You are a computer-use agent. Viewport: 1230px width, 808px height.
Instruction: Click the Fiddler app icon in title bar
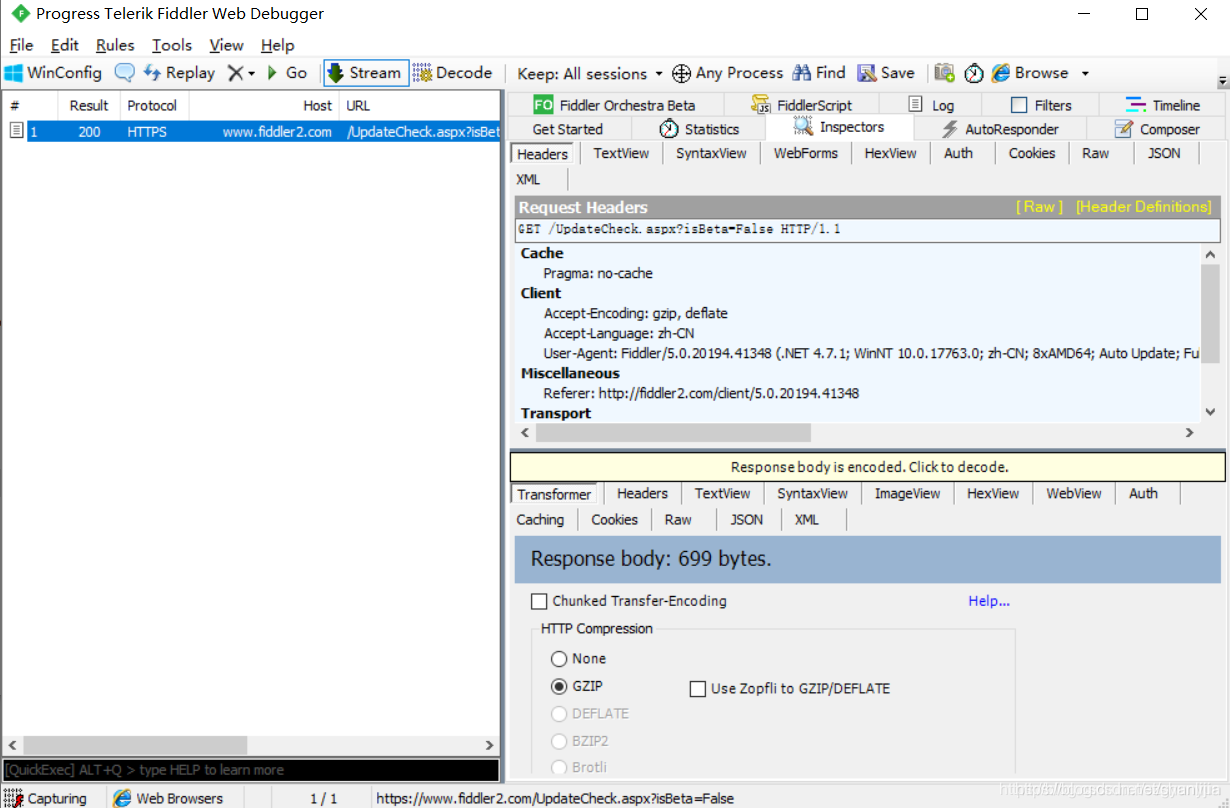[x=19, y=14]
